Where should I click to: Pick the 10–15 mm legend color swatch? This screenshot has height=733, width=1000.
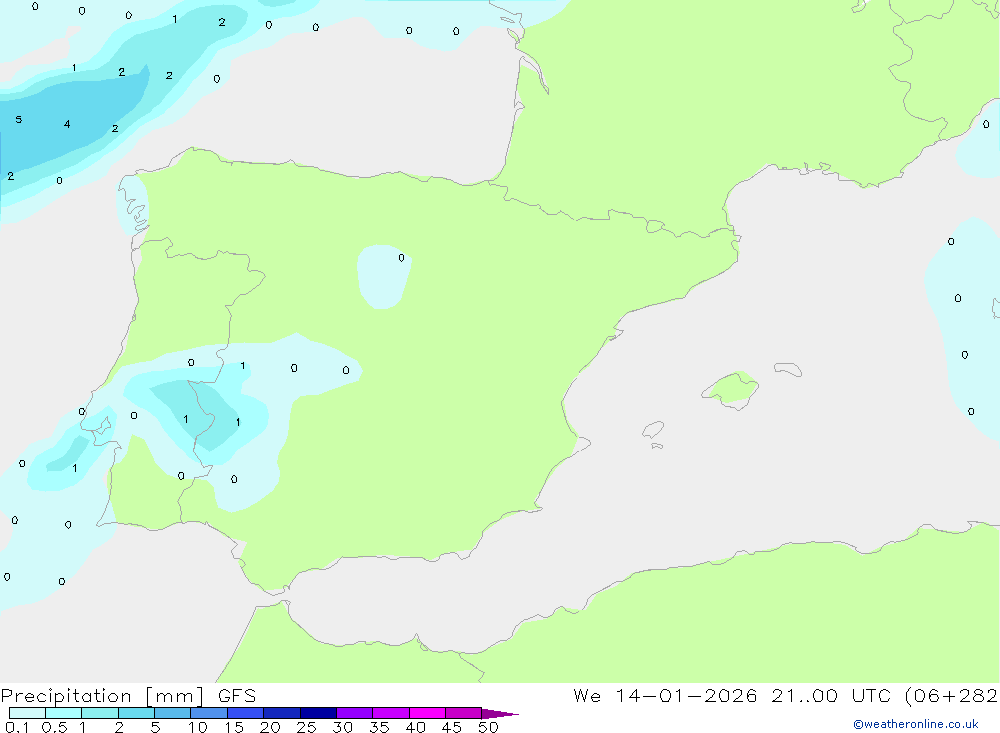[x=209, y=713]
